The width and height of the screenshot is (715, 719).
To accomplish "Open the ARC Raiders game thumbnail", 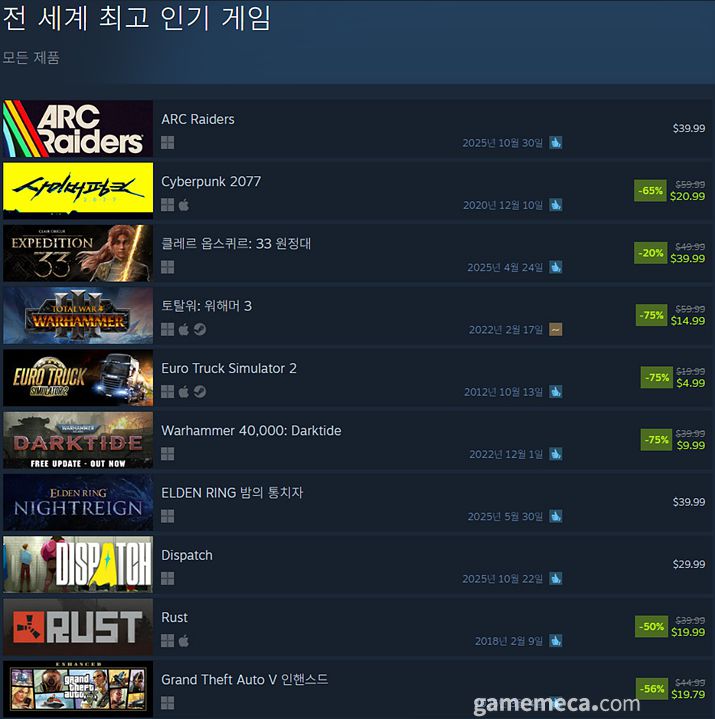I will coord(78,129).
